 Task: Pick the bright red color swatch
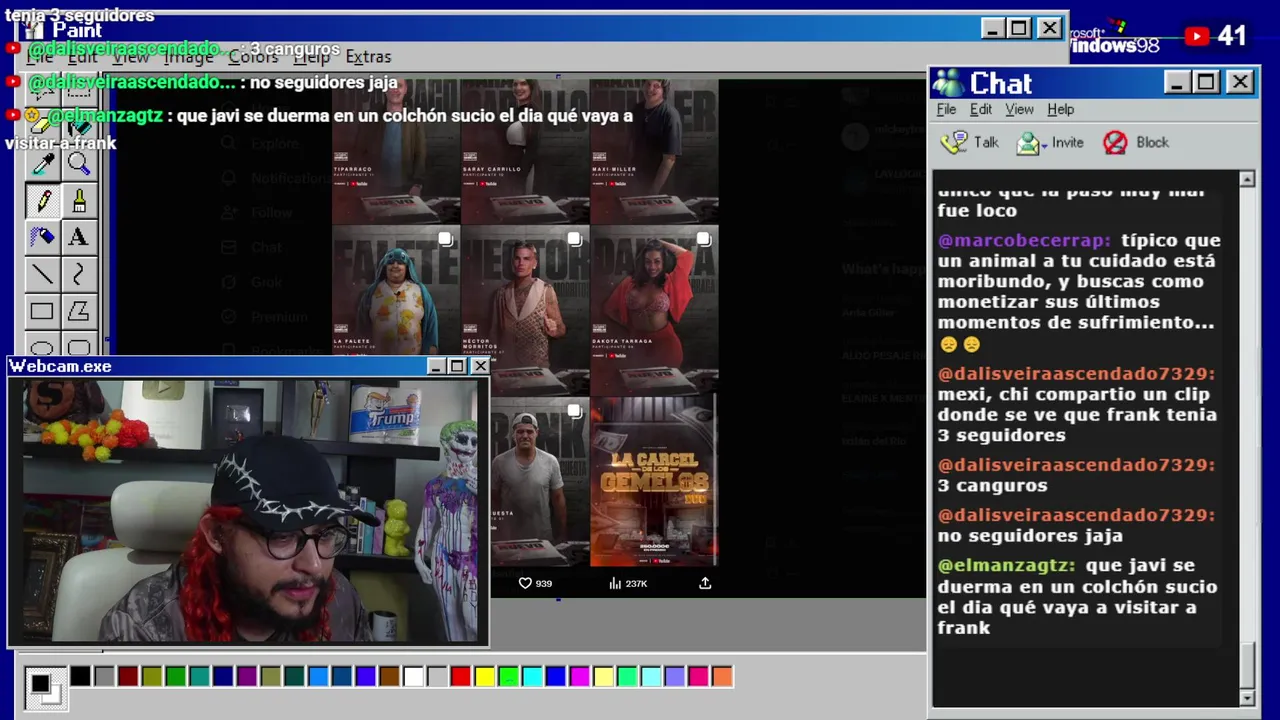(x=461, y=677)
